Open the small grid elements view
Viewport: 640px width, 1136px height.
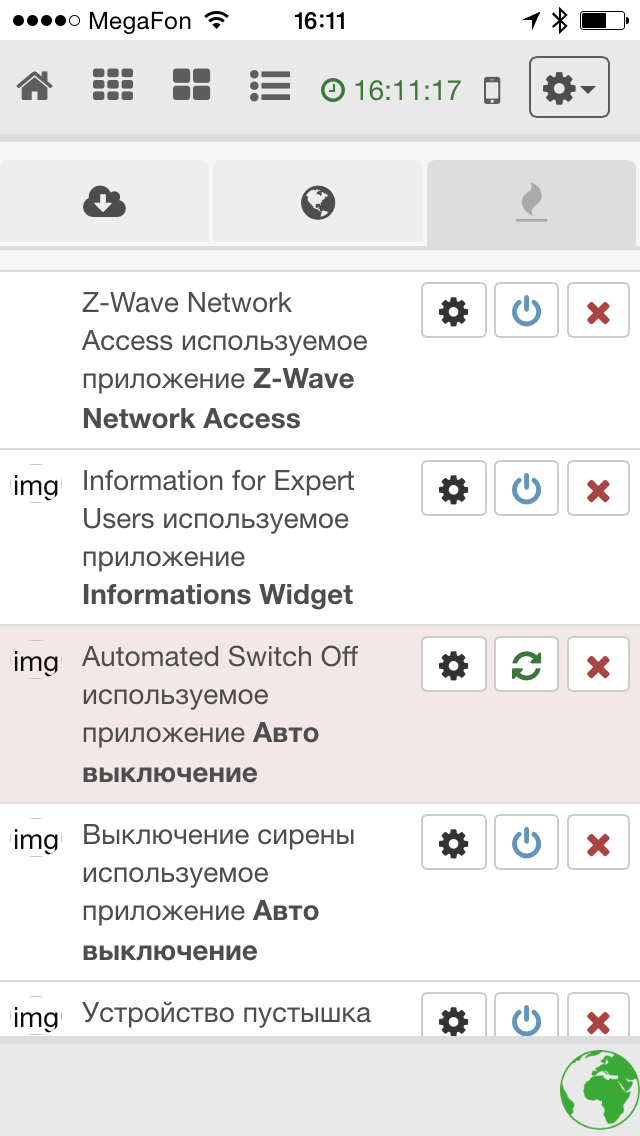113,87
